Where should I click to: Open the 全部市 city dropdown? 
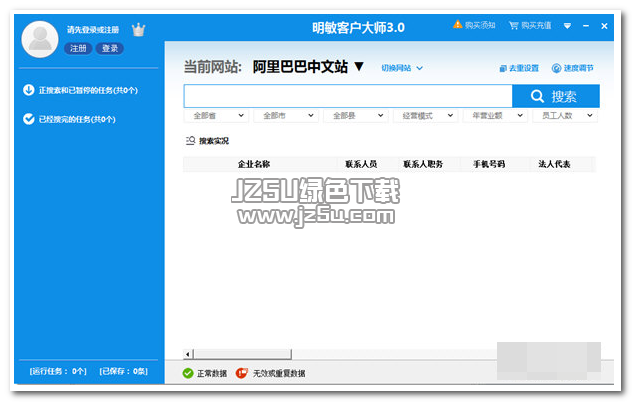[286, 116]
